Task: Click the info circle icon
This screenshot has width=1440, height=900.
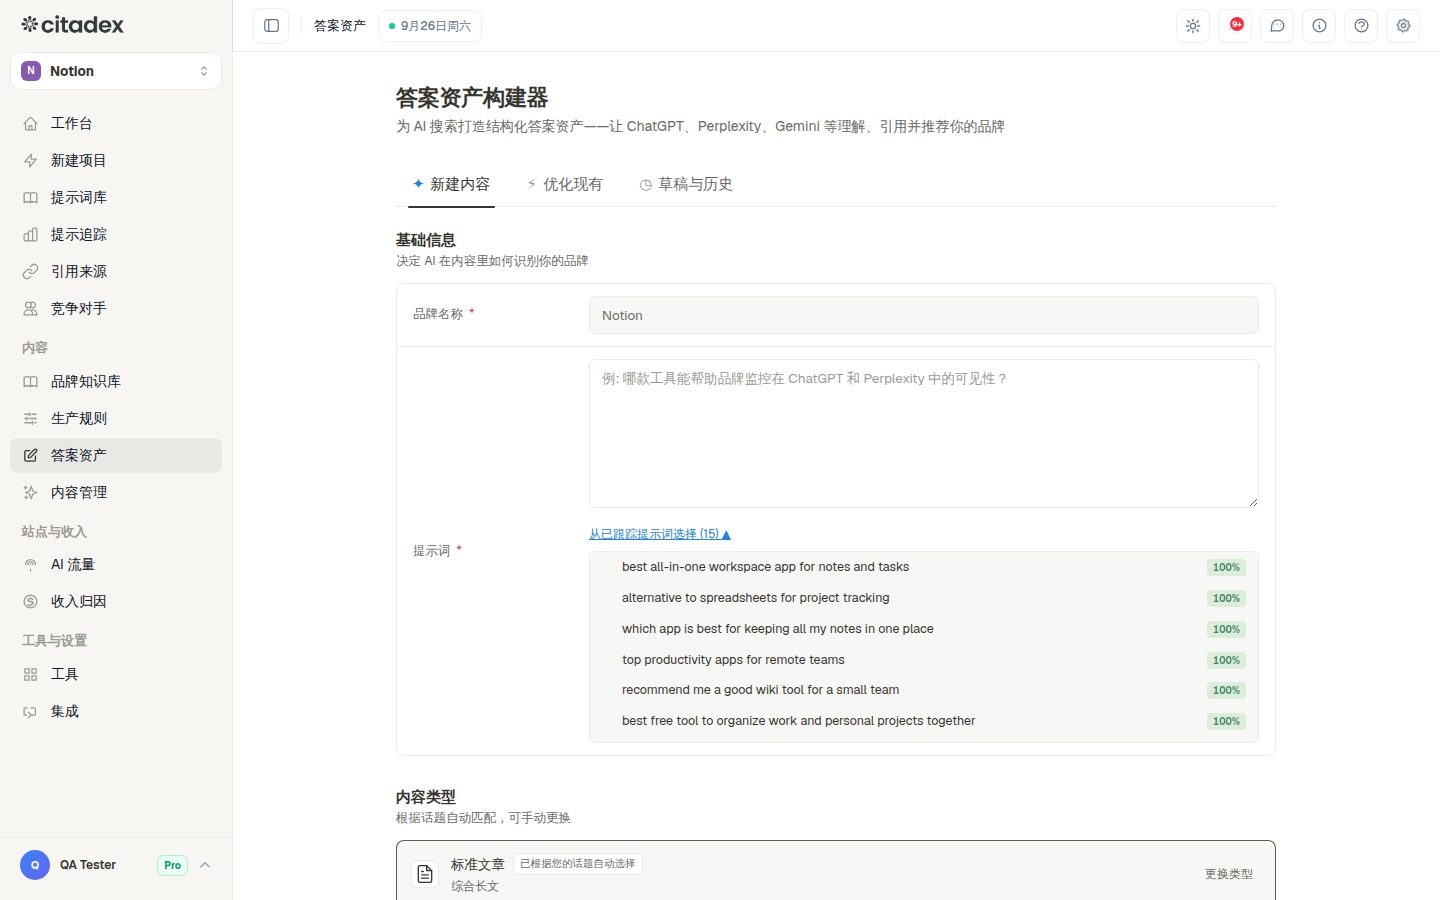Action: coord(1319,26)
